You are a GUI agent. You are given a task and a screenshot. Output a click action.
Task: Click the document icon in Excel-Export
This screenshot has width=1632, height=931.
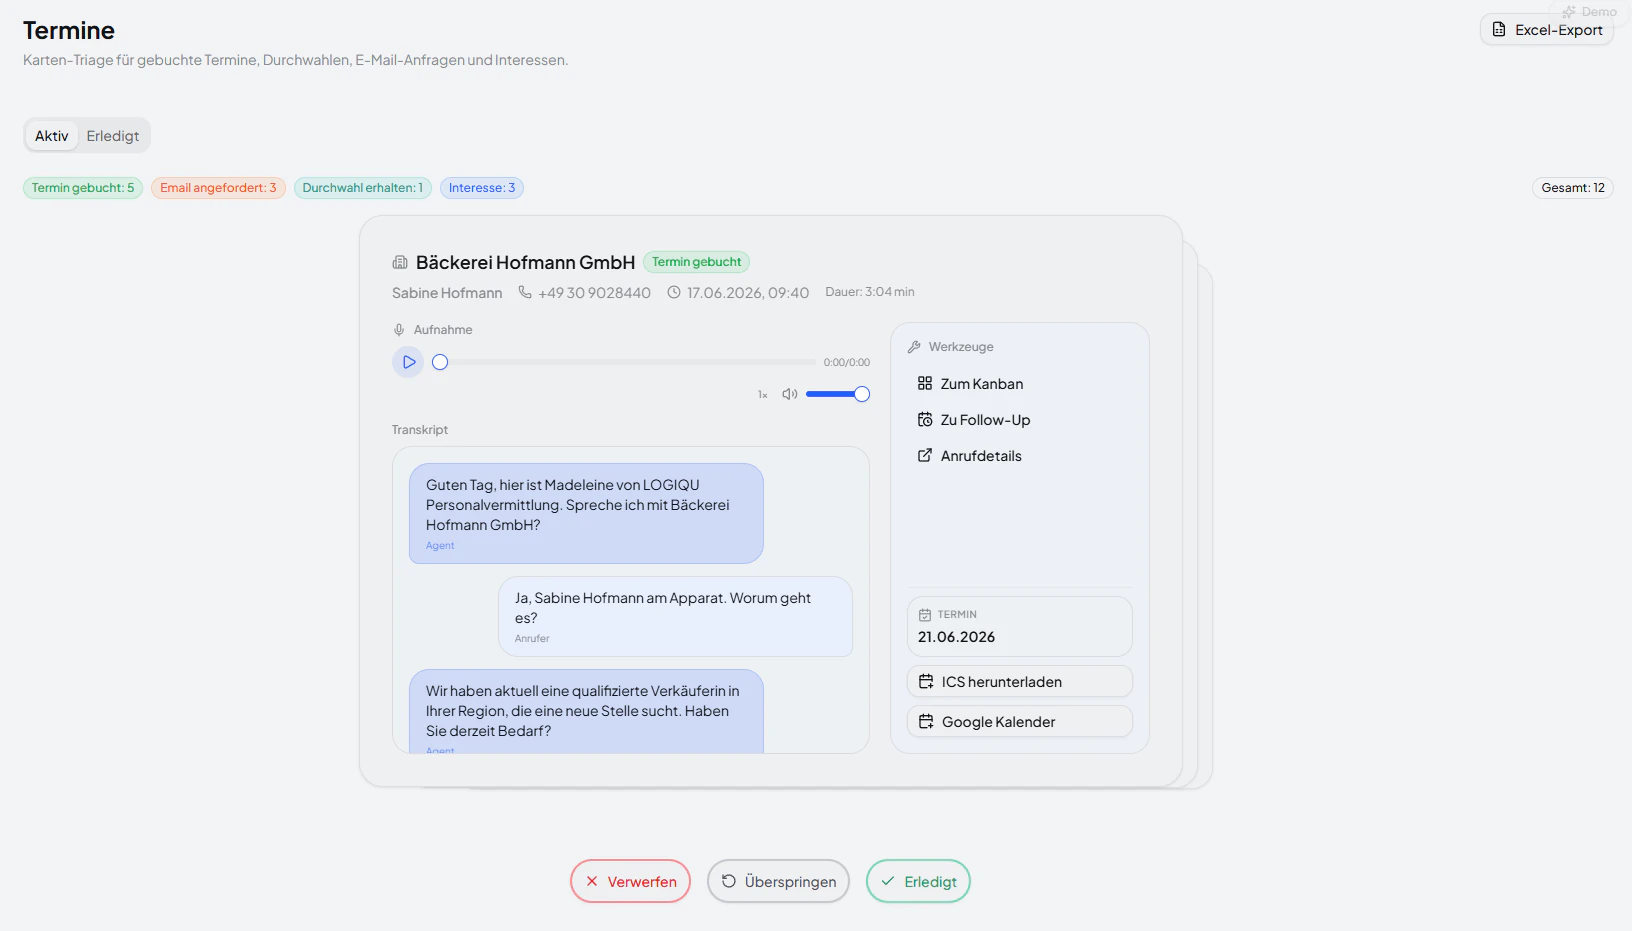1499,29
